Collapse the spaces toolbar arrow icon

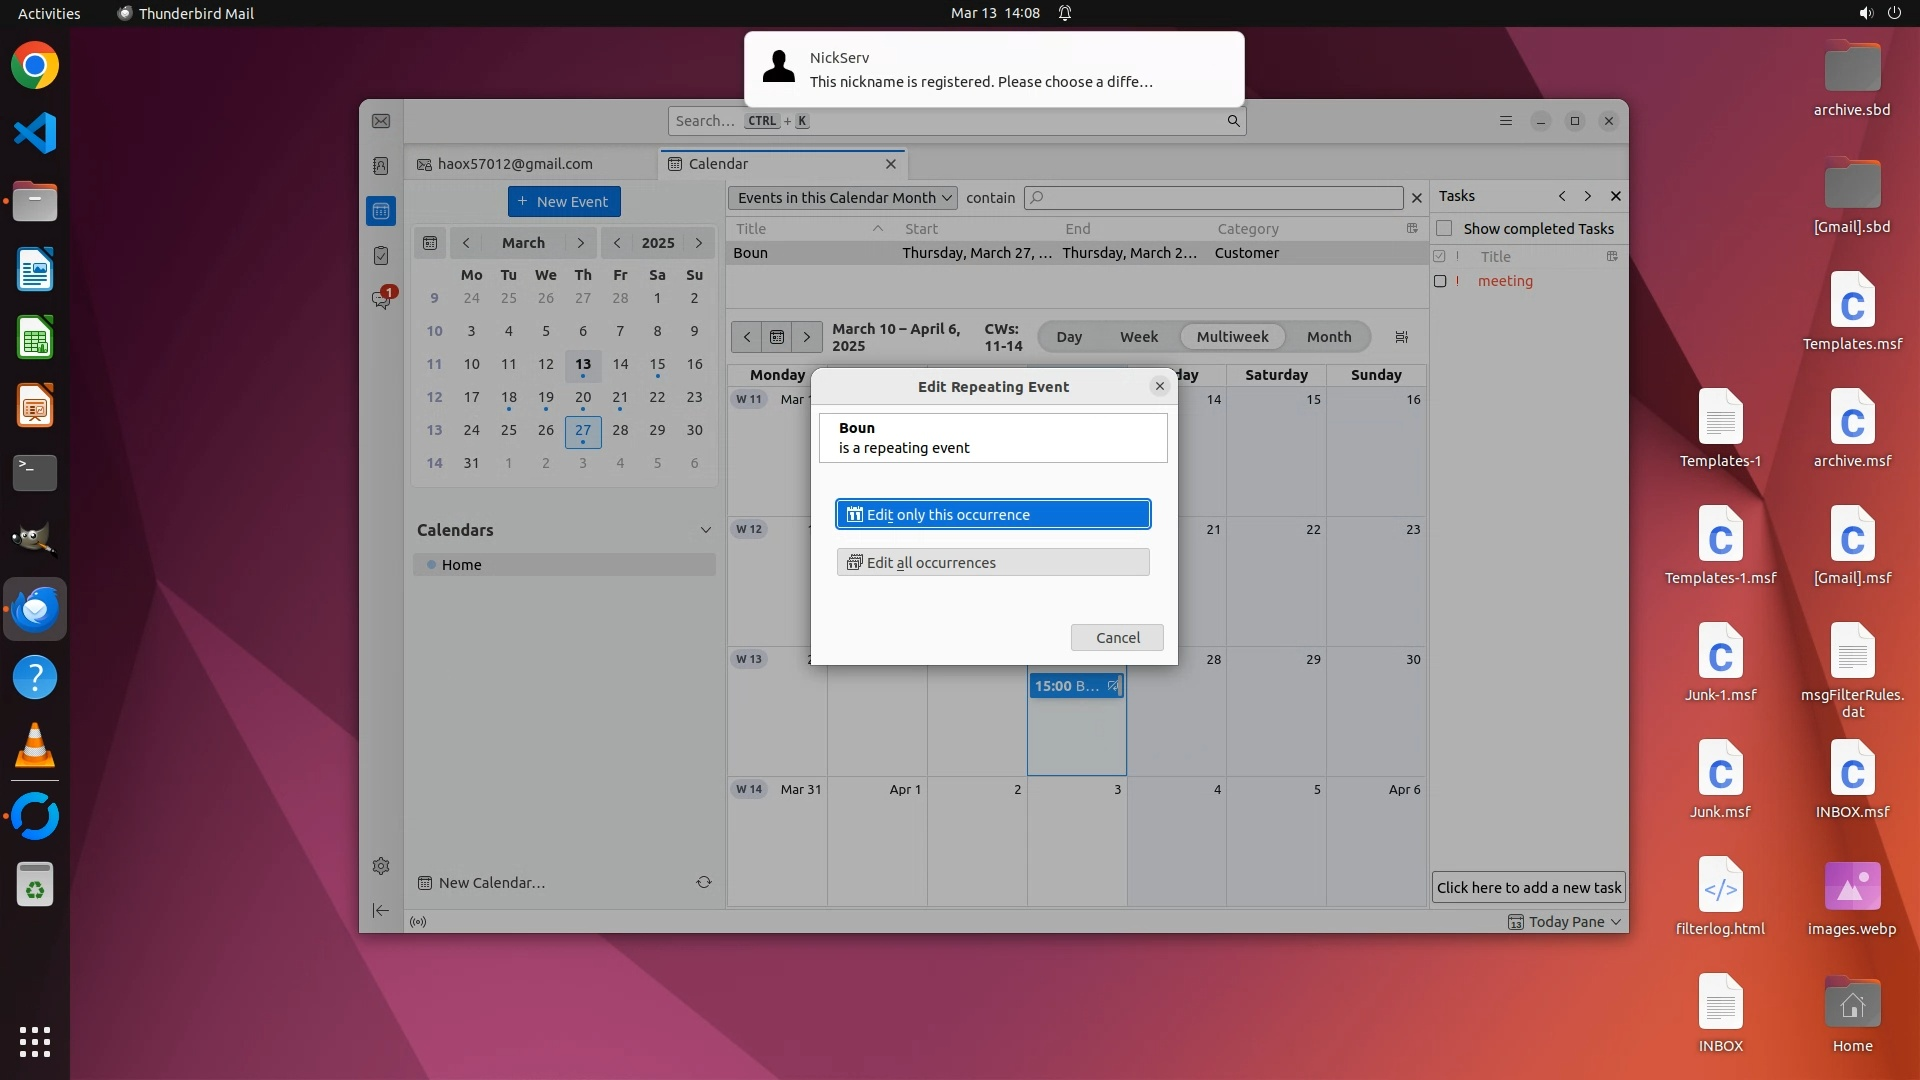click(381, 910)
